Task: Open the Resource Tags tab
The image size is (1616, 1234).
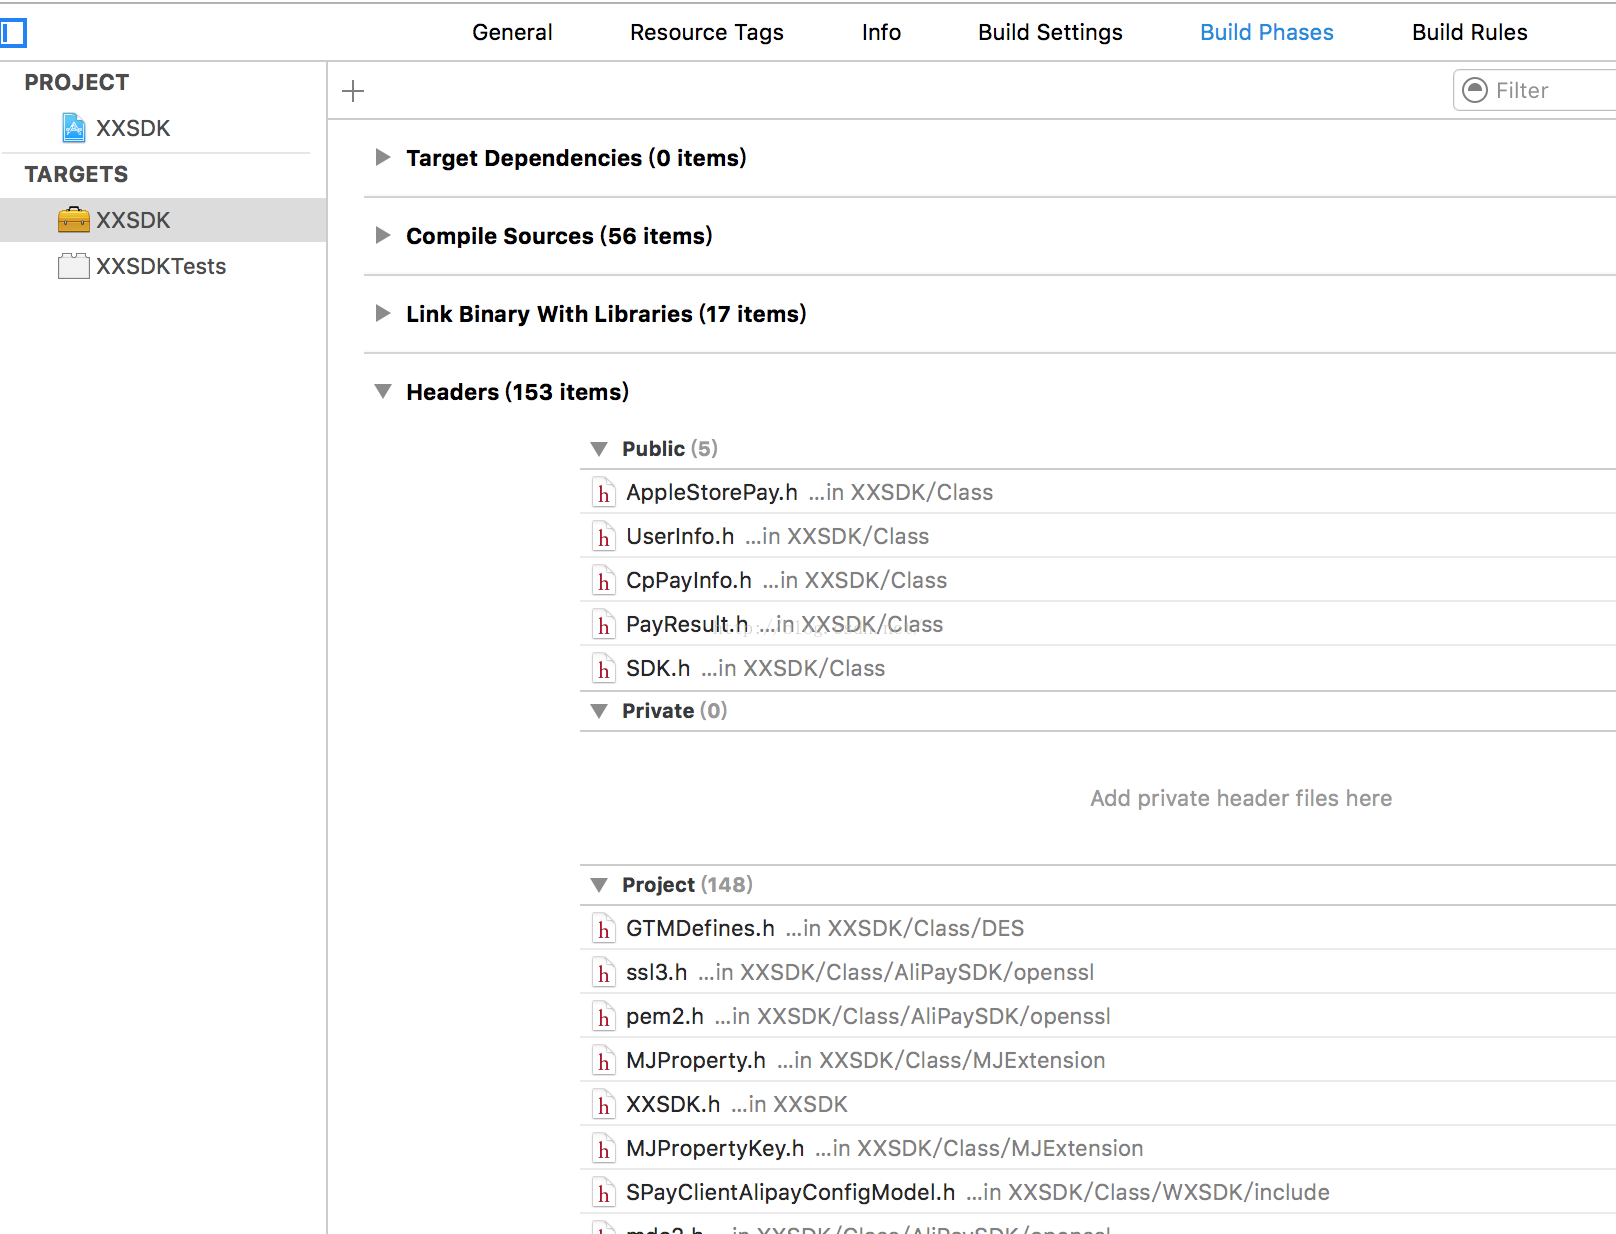Action: click(707, 32)
